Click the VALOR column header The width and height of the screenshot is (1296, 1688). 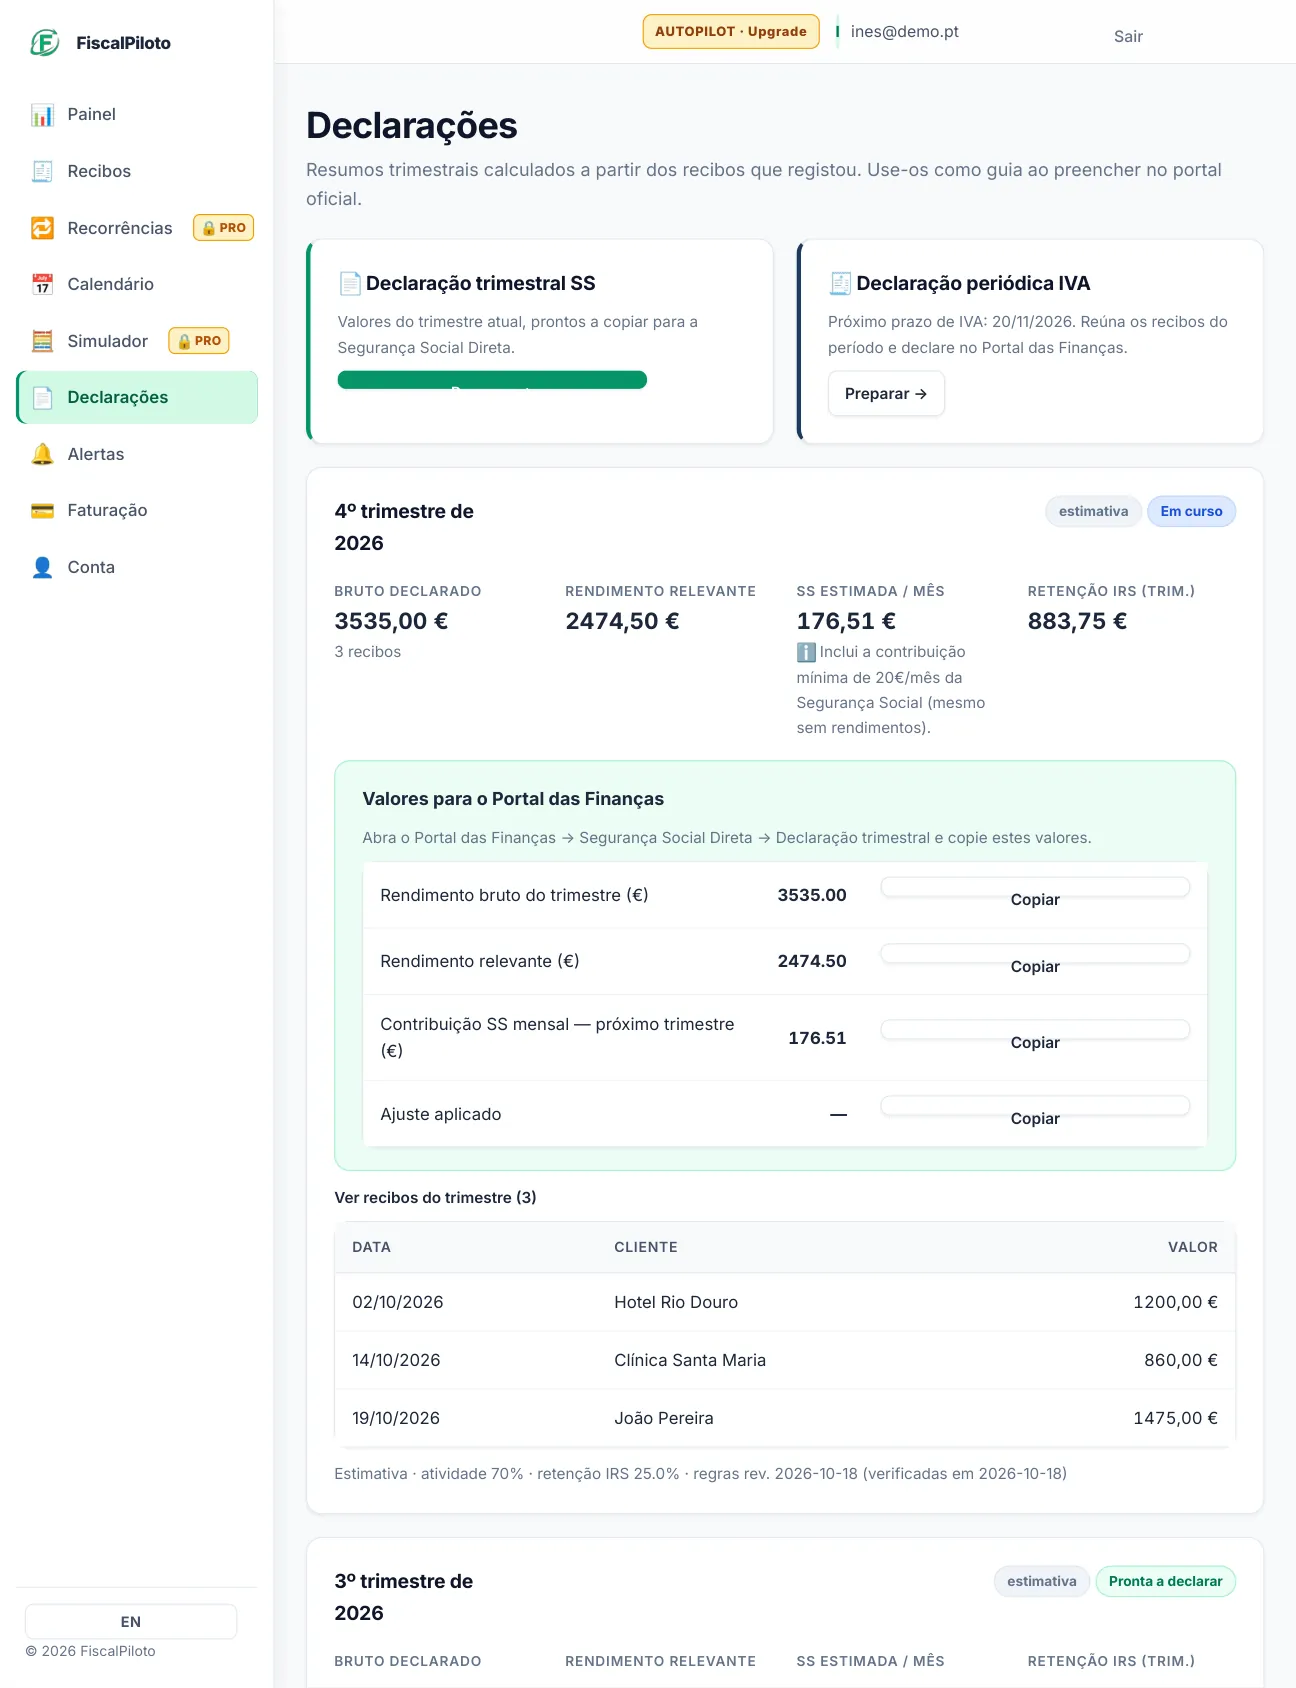1193,1247
